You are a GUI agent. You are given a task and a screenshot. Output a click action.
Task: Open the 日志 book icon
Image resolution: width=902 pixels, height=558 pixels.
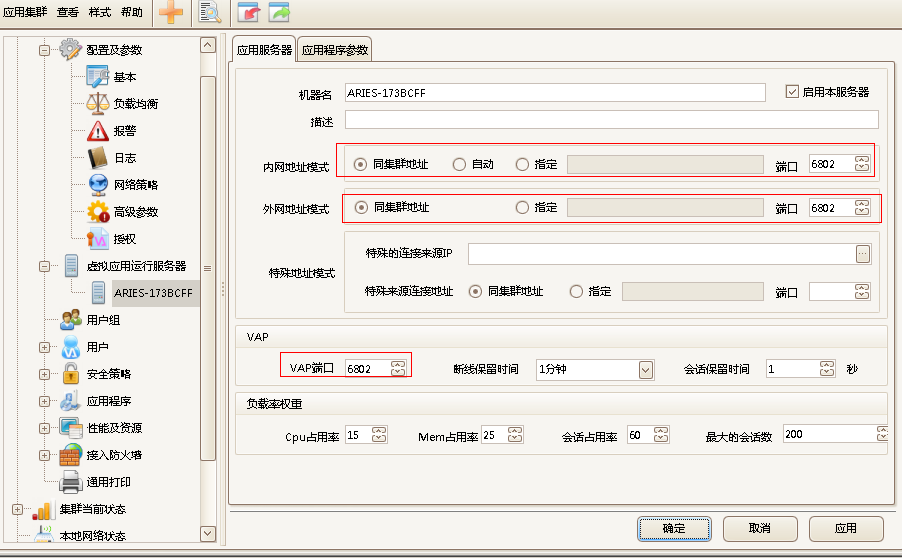coord(98,158)
